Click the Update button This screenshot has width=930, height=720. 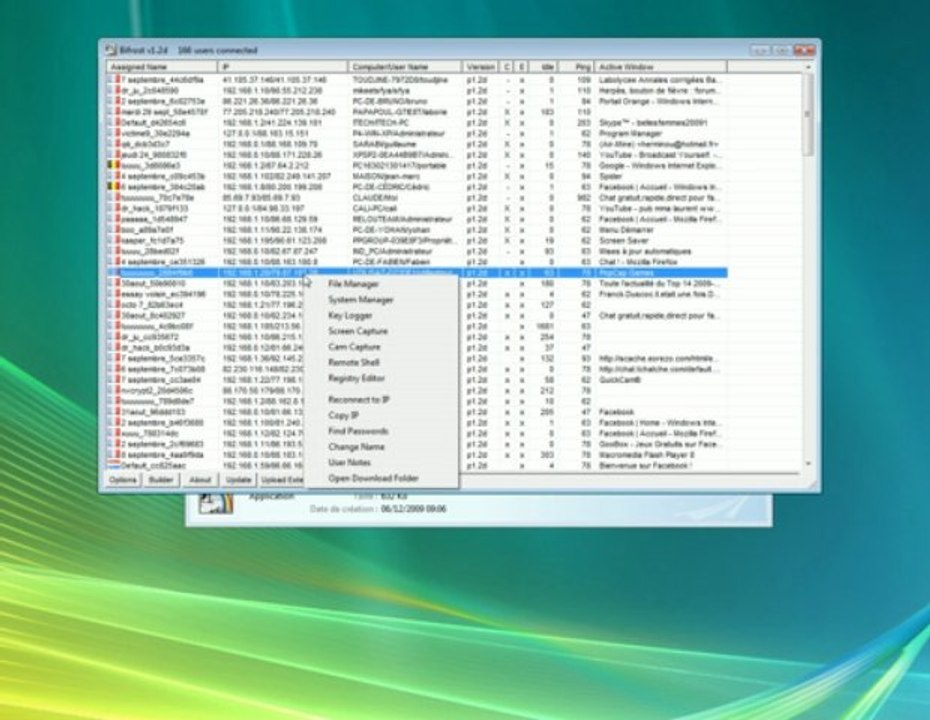point(238,480)
